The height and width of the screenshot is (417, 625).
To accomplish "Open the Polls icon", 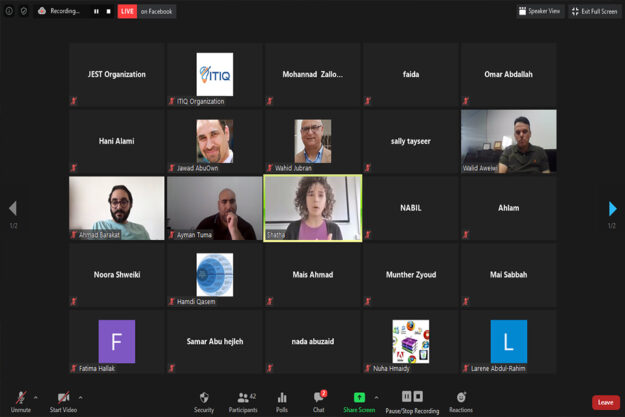I will pyautogui.click(x=282, y=400).
